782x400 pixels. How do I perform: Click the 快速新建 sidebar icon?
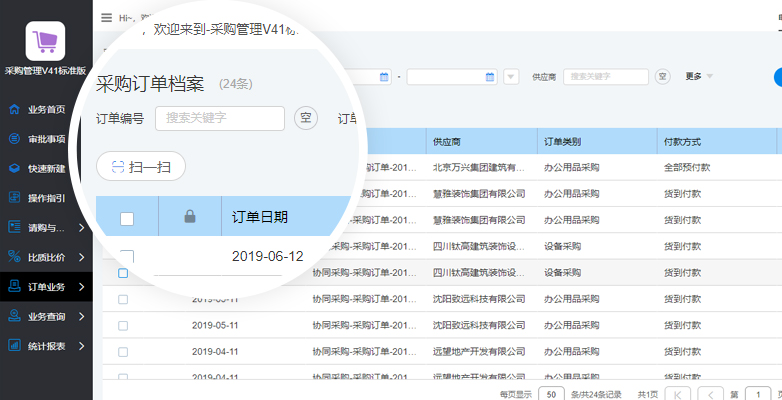(x=15, y=168)
